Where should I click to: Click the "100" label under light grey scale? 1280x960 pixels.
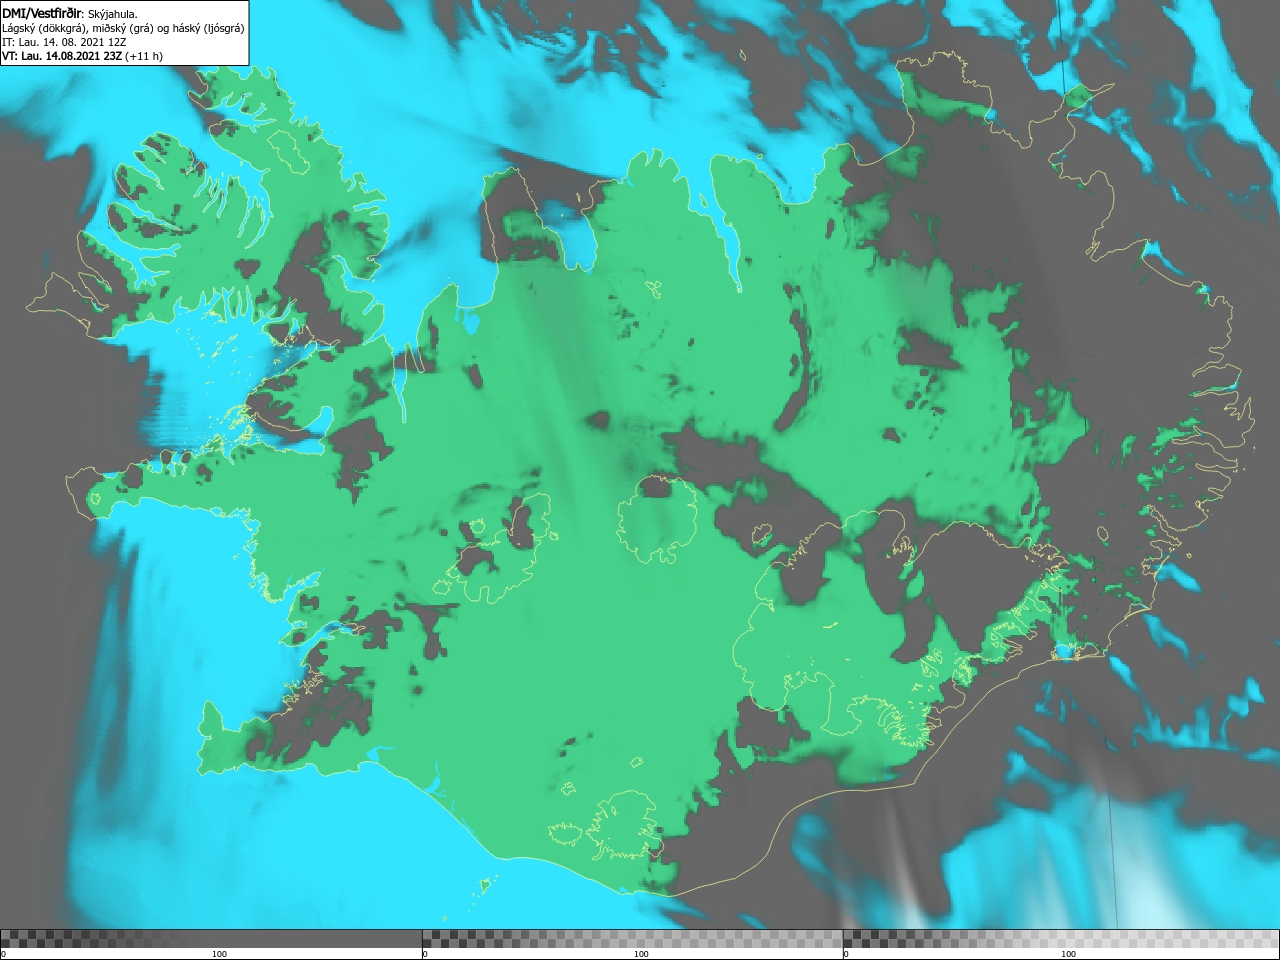(1068, 954)
